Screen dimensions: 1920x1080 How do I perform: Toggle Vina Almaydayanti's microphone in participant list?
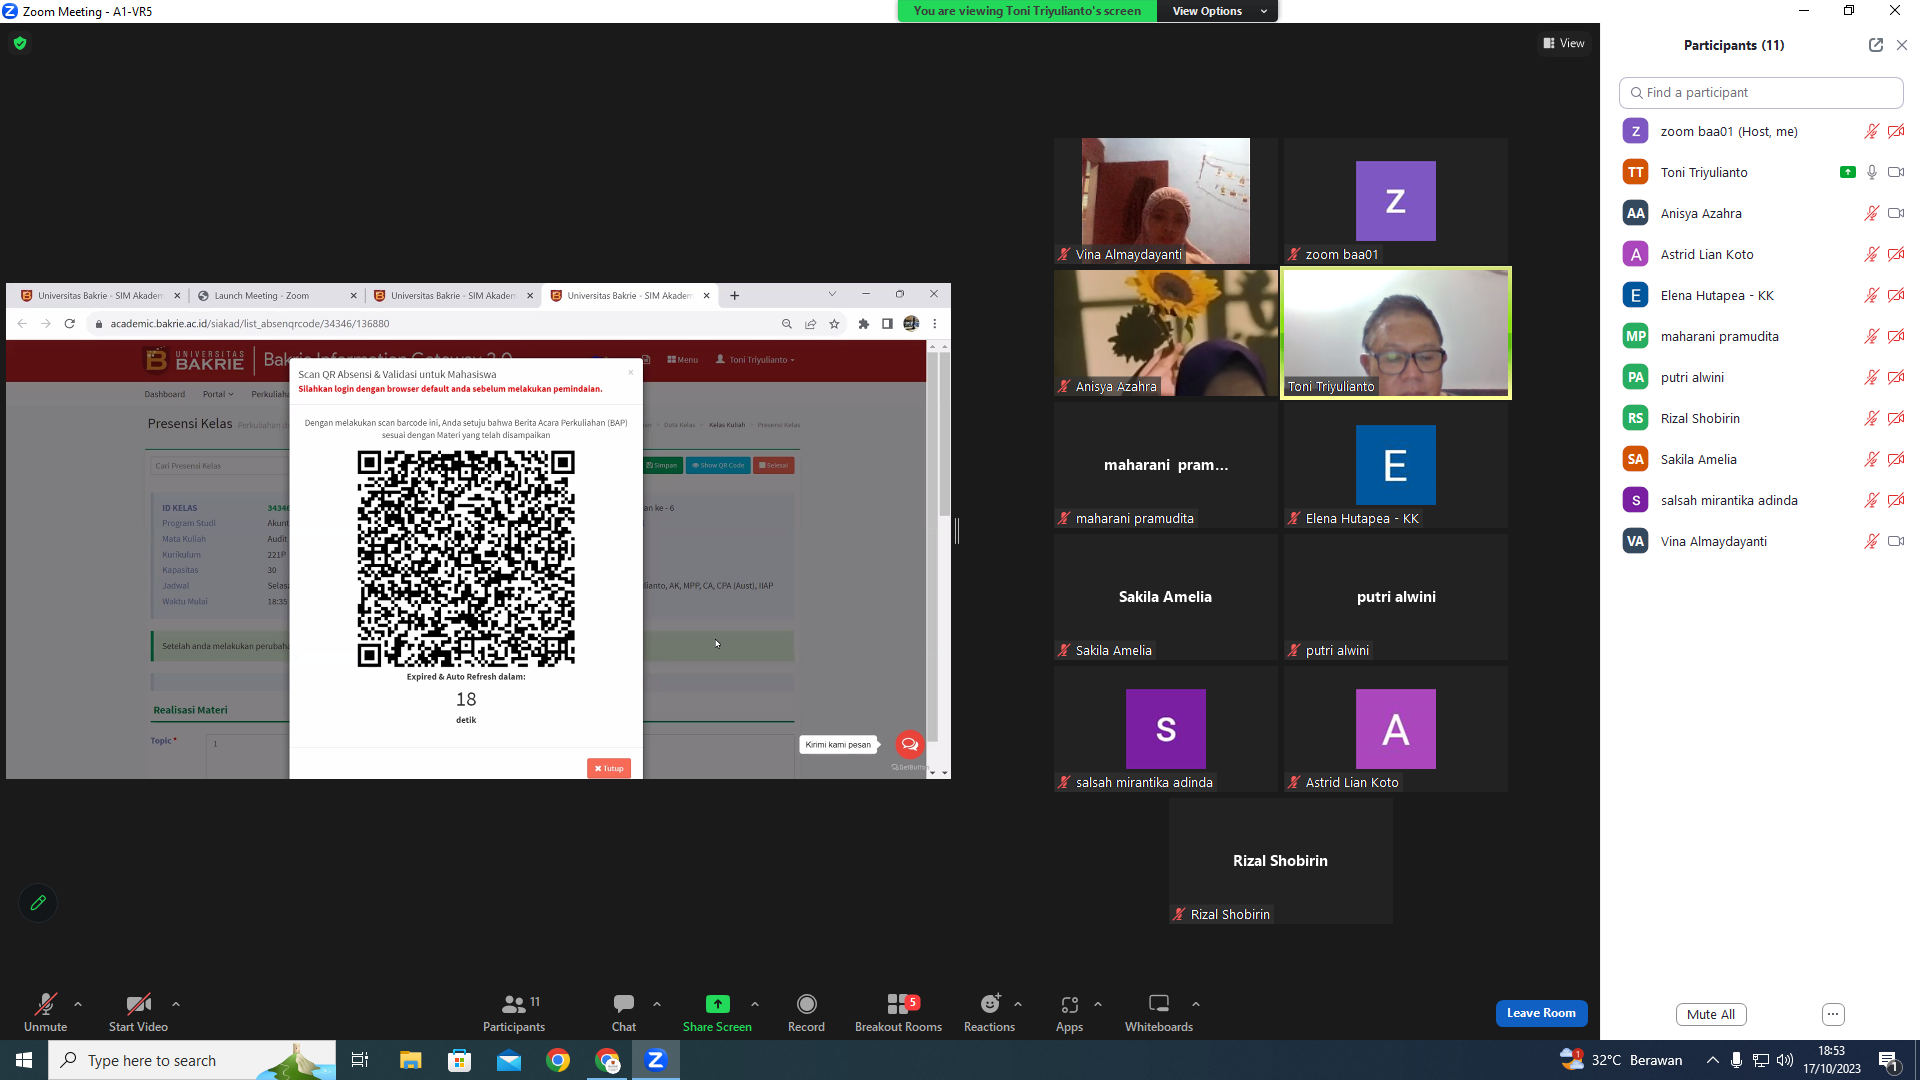[x=1872, y=541]
